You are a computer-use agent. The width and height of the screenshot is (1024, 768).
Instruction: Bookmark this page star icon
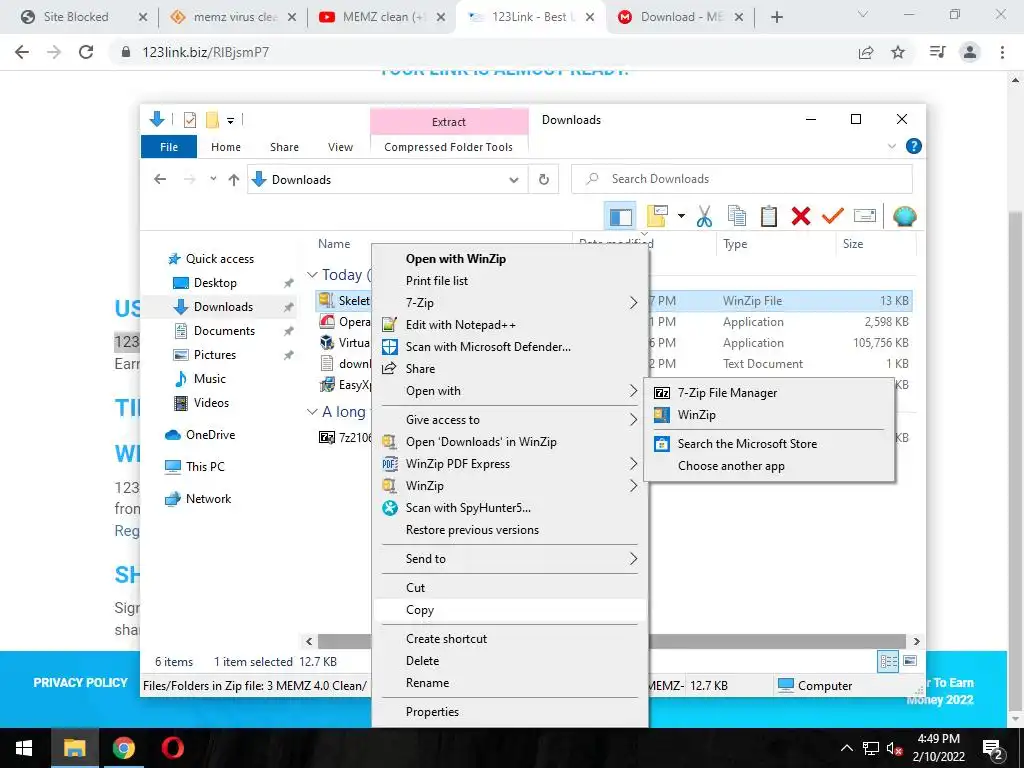(898, 52)
